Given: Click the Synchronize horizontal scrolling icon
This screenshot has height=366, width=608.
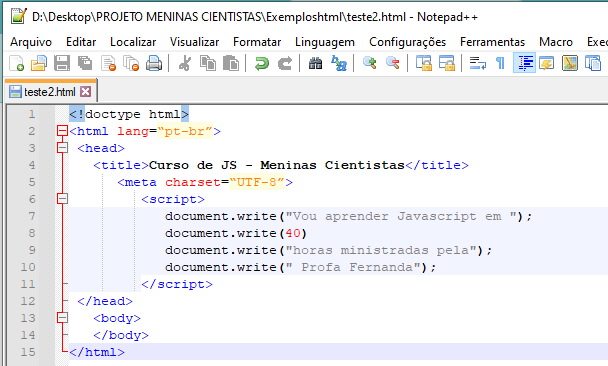Looking at the screenshot, I should point(447,63).
